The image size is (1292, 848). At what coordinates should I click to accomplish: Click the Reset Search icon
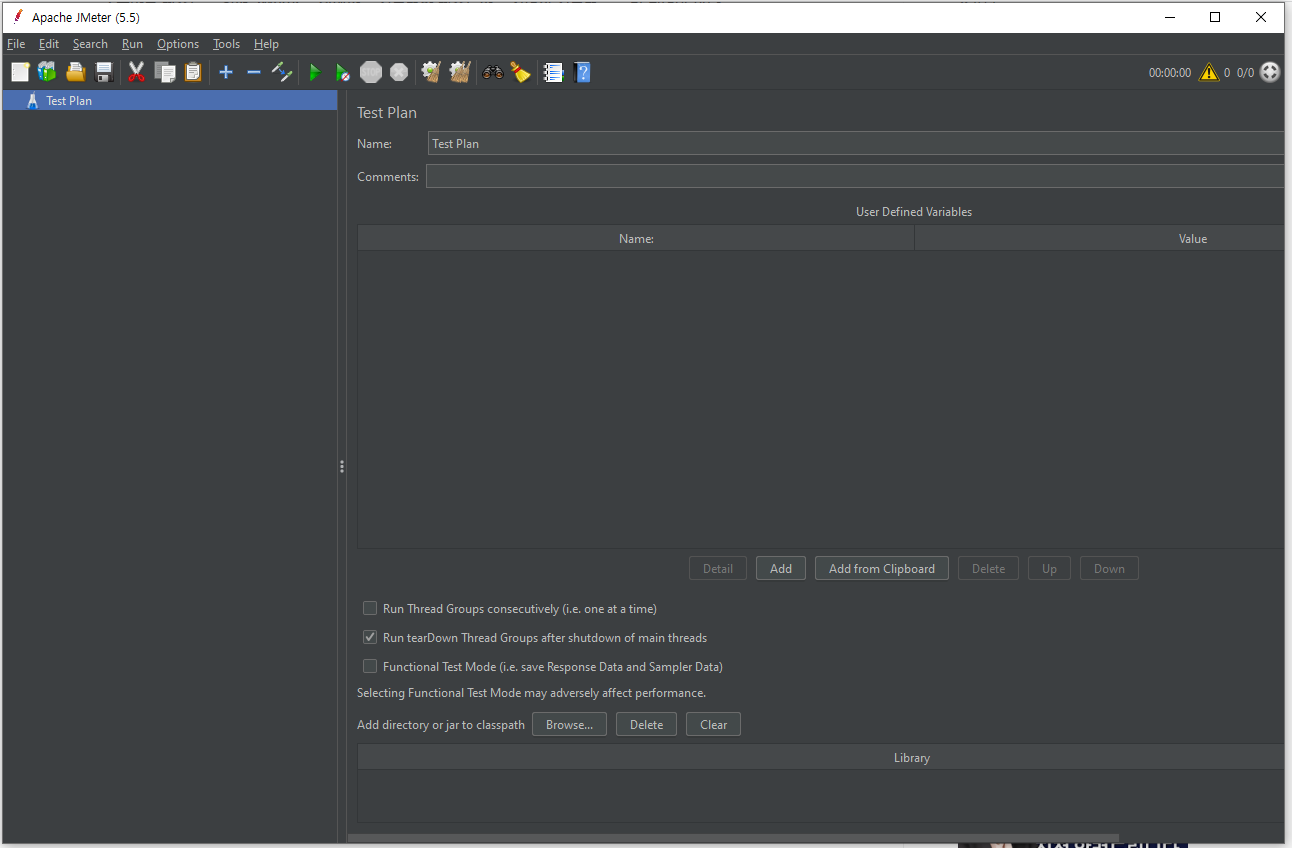pos(520,72)
